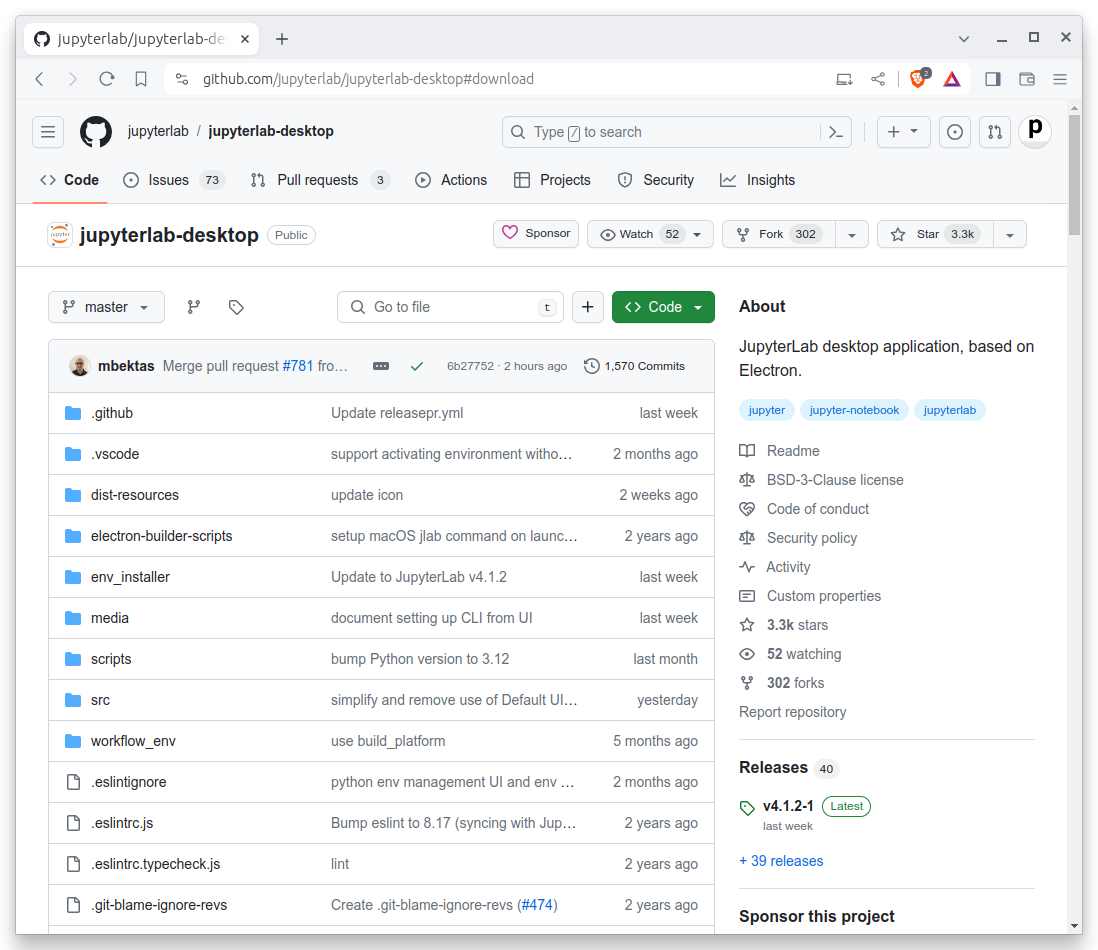This screenshot has width=1098, height=950.
Task: Open Brave Shields icon
Action: click(918, 78)
